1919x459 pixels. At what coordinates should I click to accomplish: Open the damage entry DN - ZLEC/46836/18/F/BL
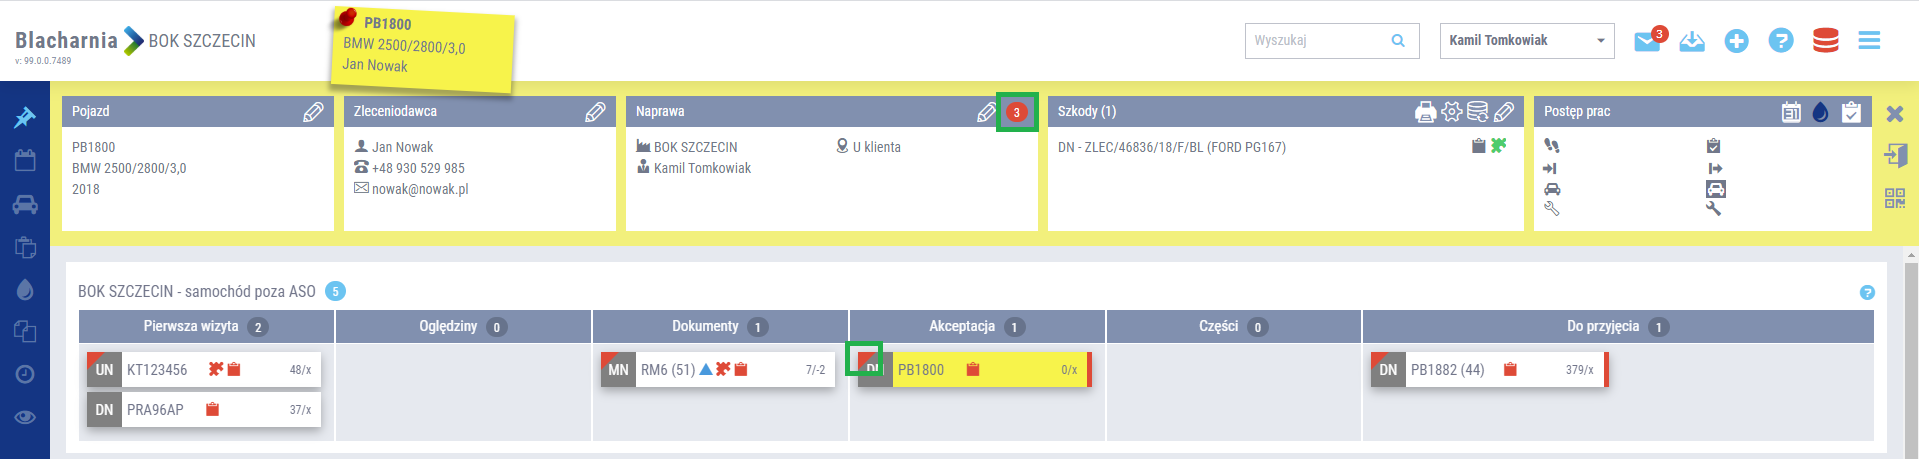tap(1171, 147)
